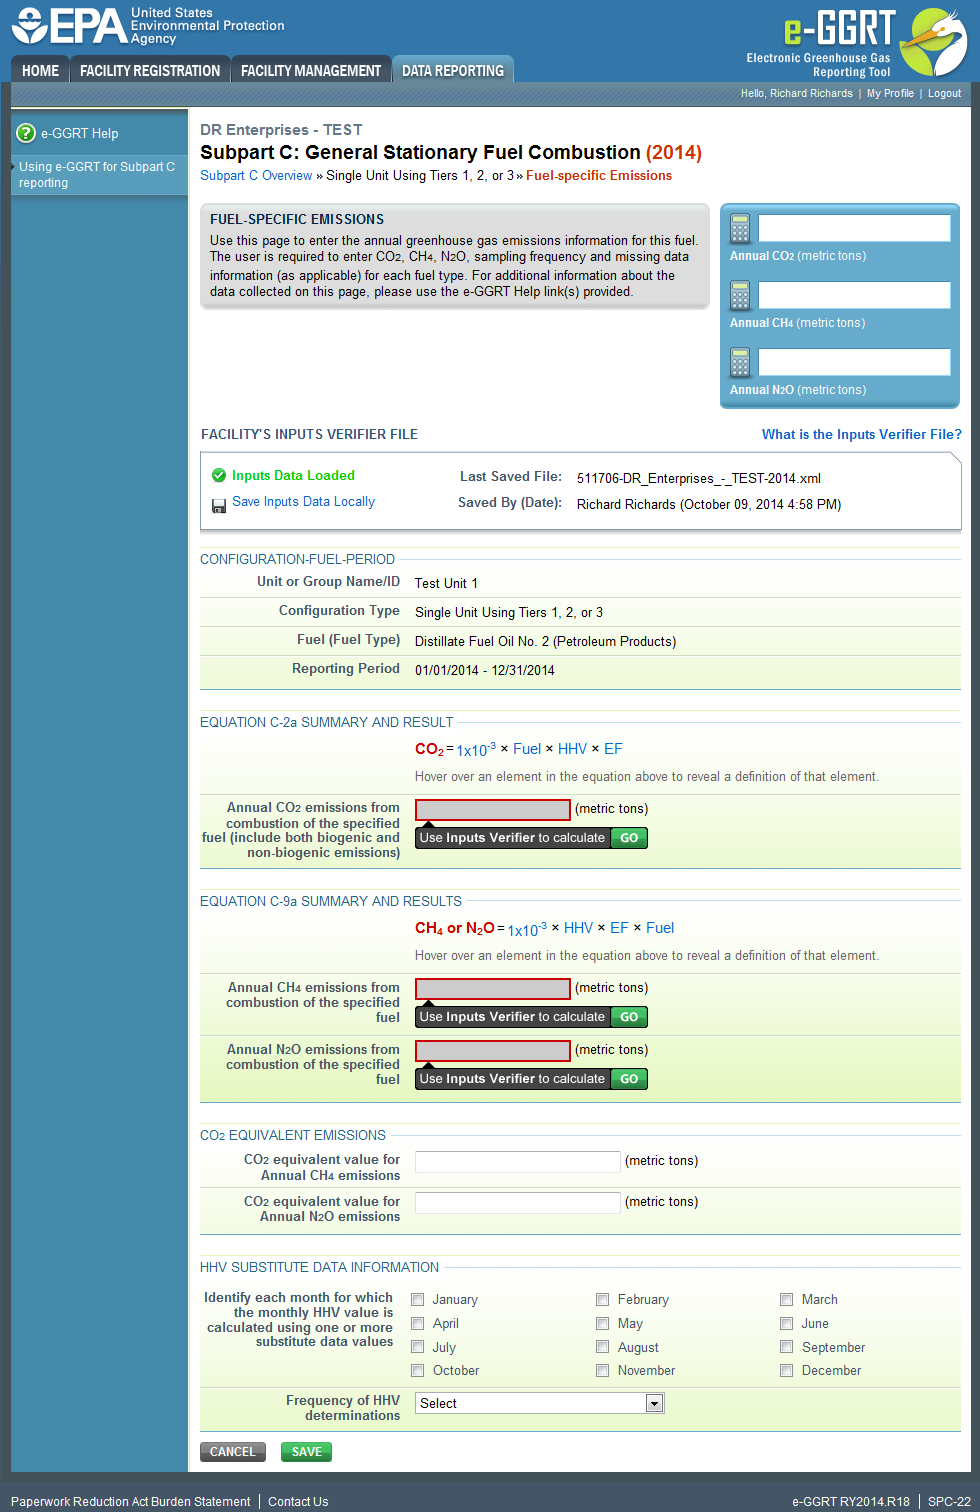The image size is (980, 1512).
Task: Check the August checkbox
Action: point(602,1348)
